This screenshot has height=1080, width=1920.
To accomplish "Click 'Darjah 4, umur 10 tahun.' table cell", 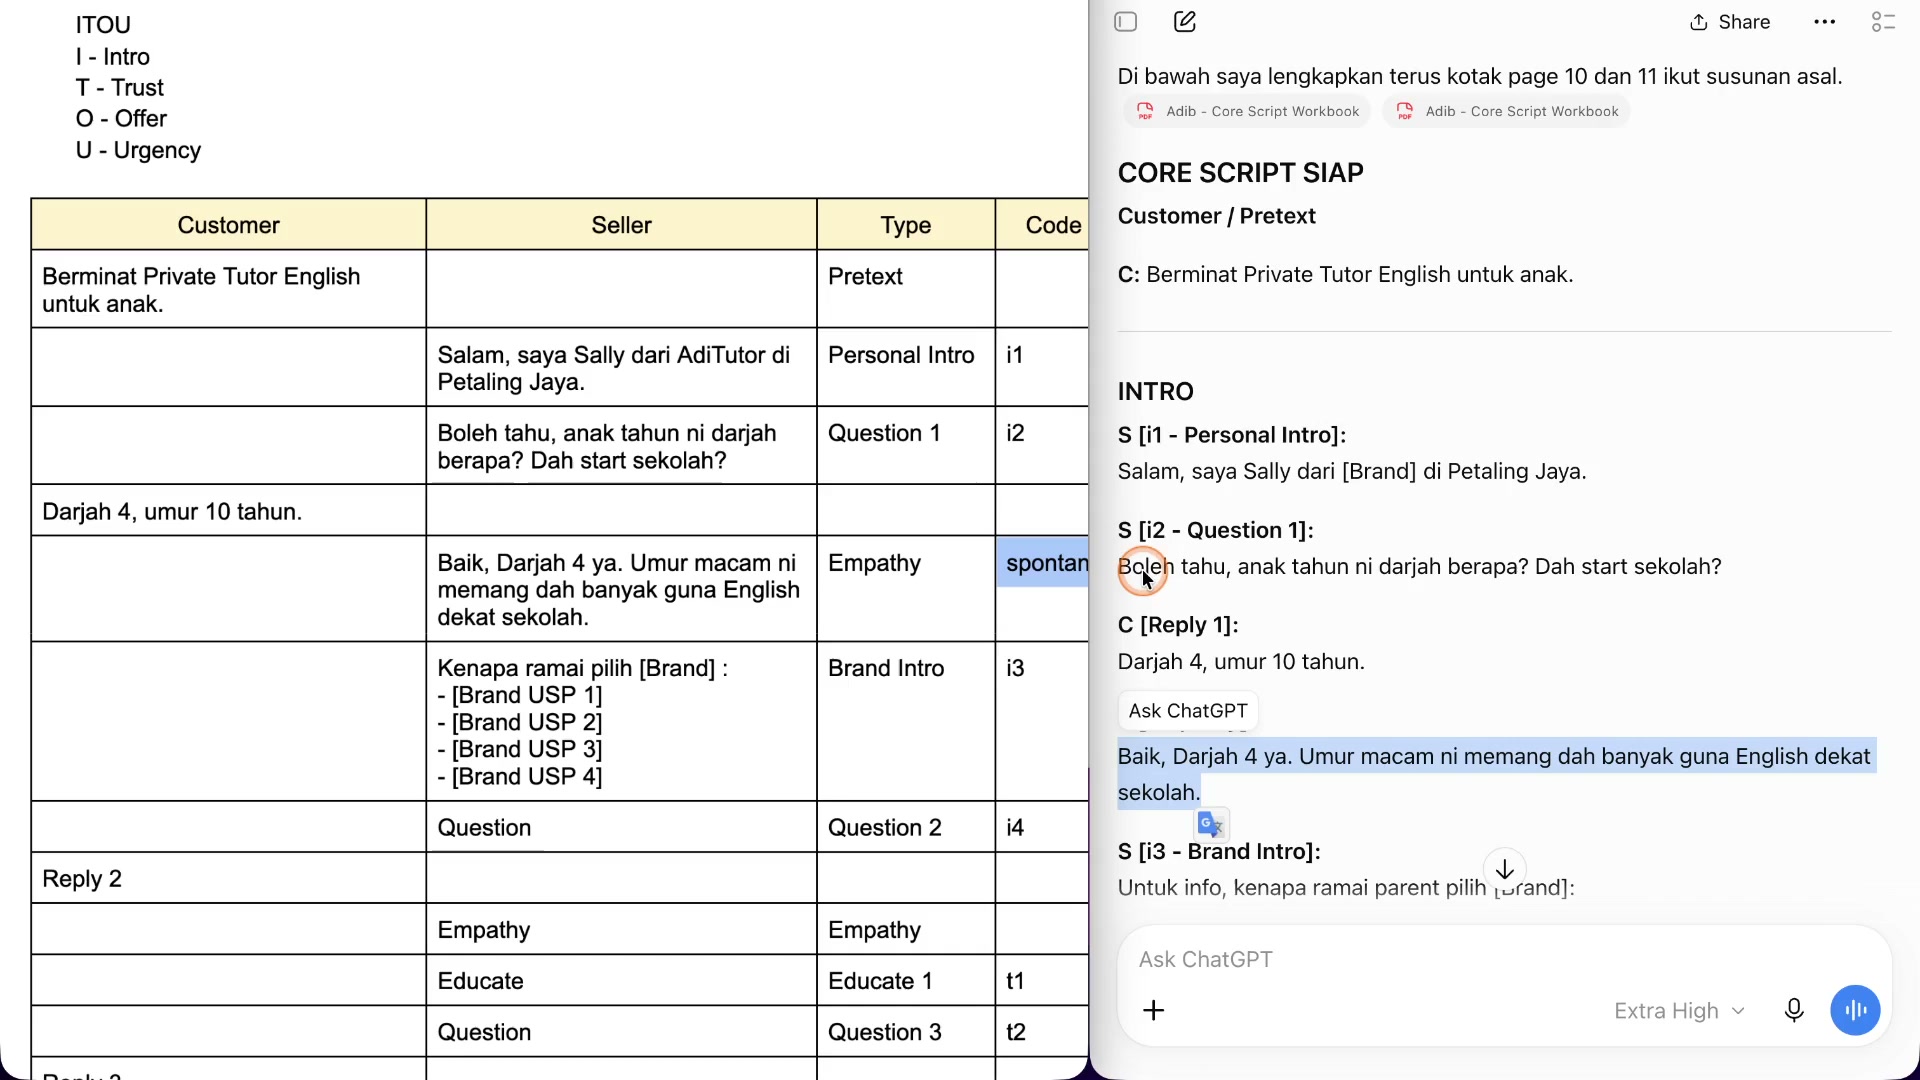I will (x=228, y=511).
